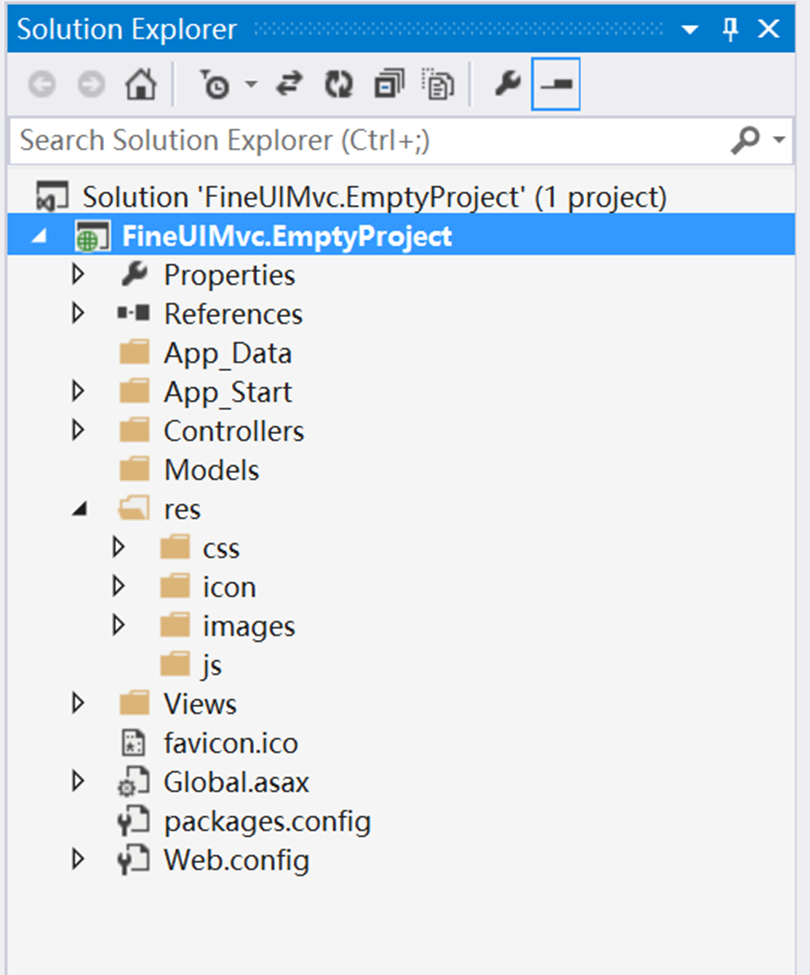Click the Refresh toolbar icon
The image size is (810, 975).
click(x=339, y=84)
